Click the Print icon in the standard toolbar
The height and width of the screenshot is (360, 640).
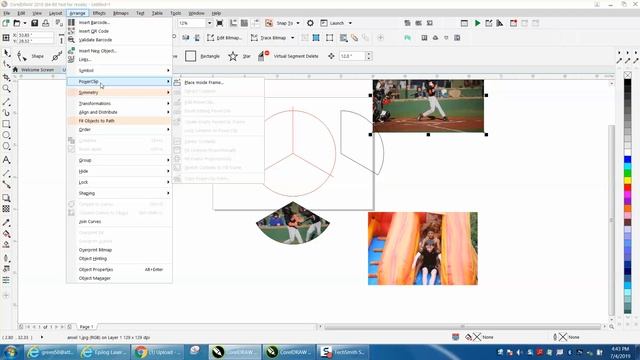46,23
